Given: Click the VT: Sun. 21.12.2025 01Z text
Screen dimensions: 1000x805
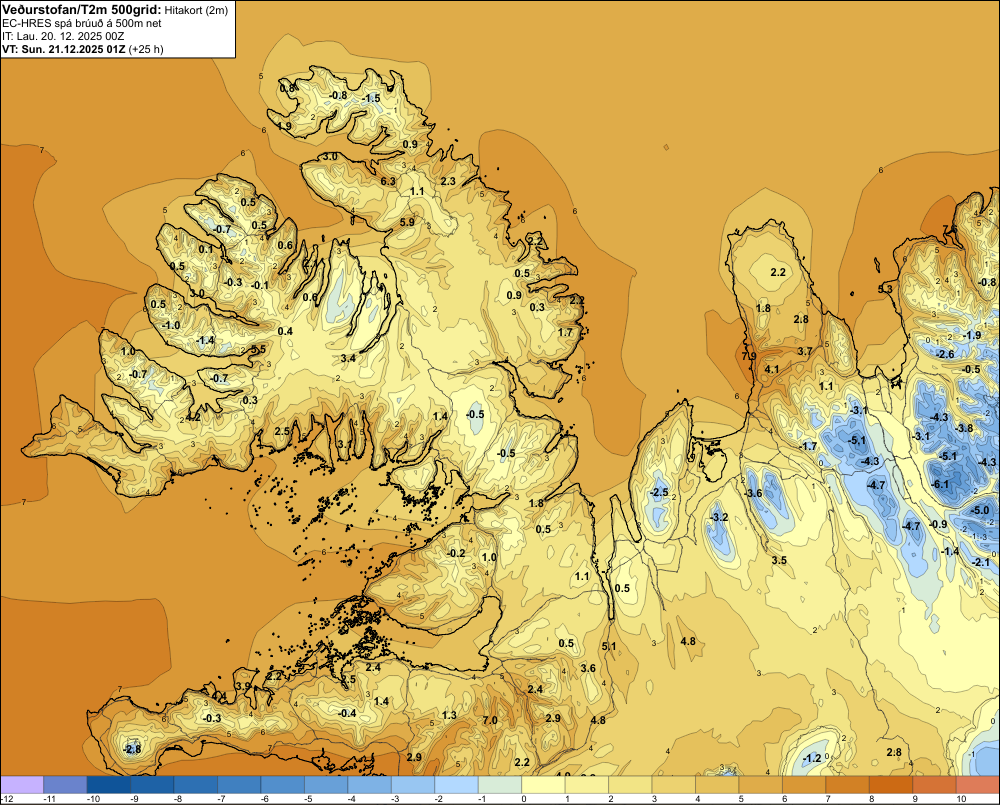Looking at the screenshot, I should point(64,49).
